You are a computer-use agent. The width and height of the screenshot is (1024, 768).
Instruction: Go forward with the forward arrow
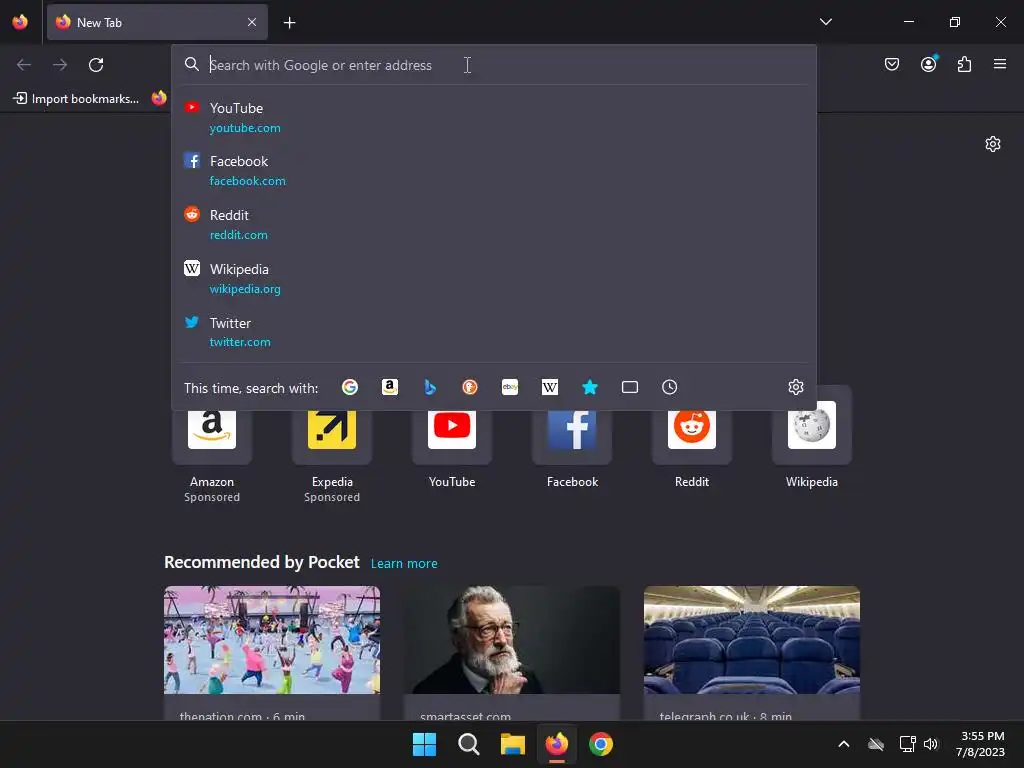pyautogui.click(x=60, y=65)
